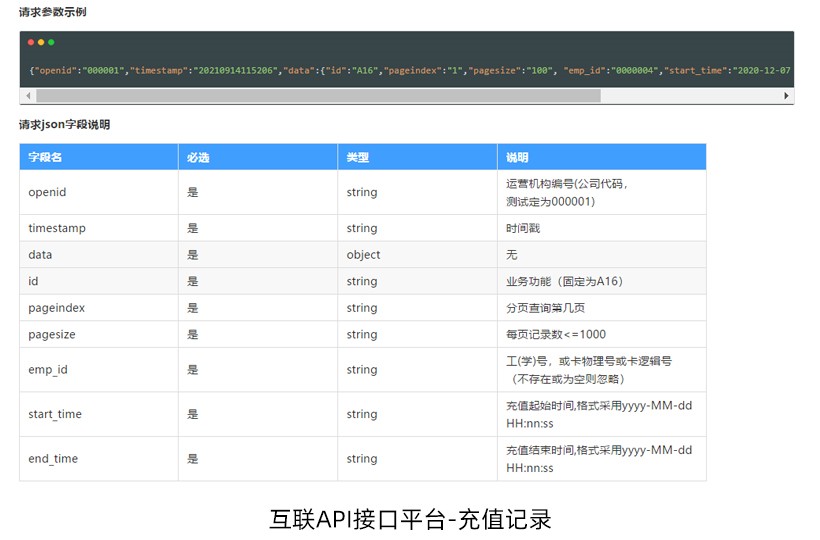Select the 字段名 column header

tap(45, 158)
